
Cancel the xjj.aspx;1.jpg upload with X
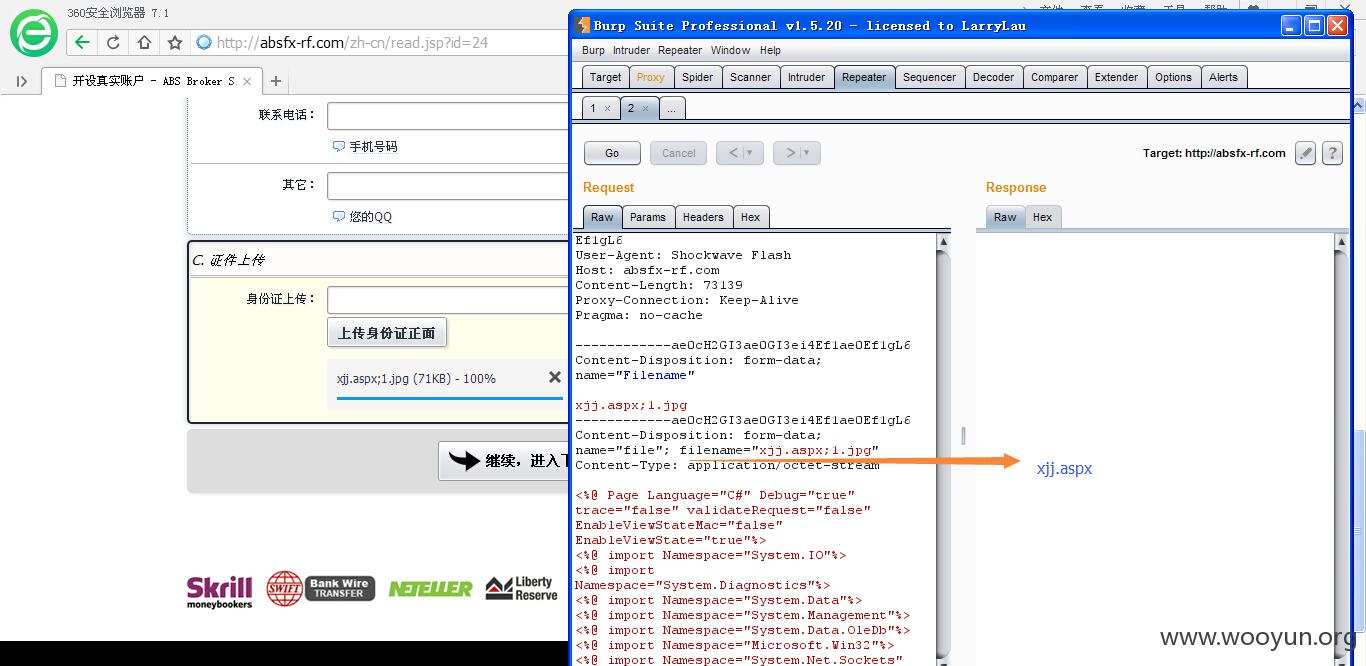555,377
